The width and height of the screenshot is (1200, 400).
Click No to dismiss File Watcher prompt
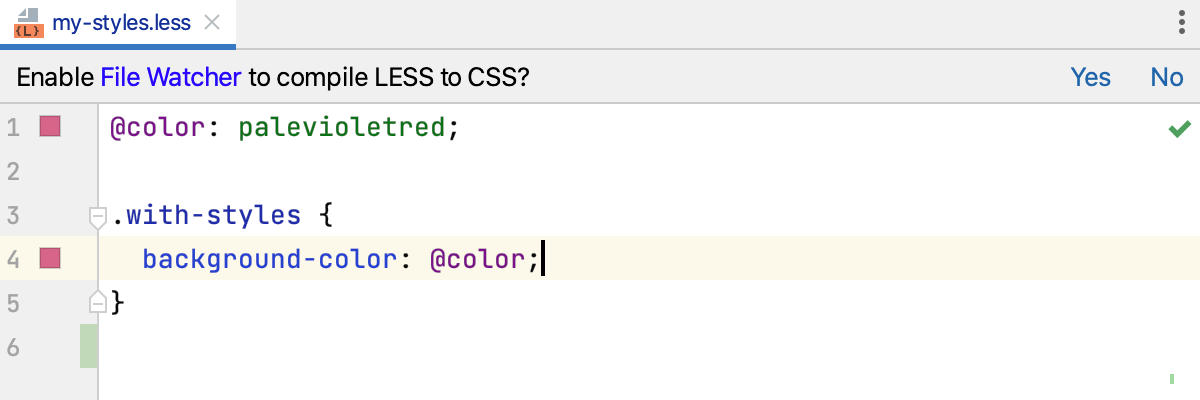tap(1167, 77)
